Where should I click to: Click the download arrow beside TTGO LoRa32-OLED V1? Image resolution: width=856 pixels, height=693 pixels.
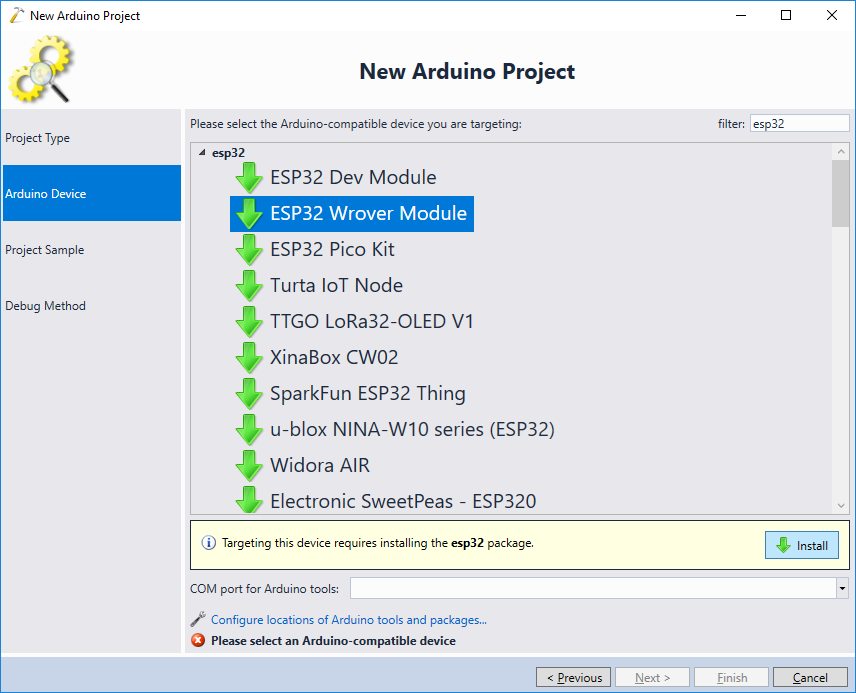249,322
